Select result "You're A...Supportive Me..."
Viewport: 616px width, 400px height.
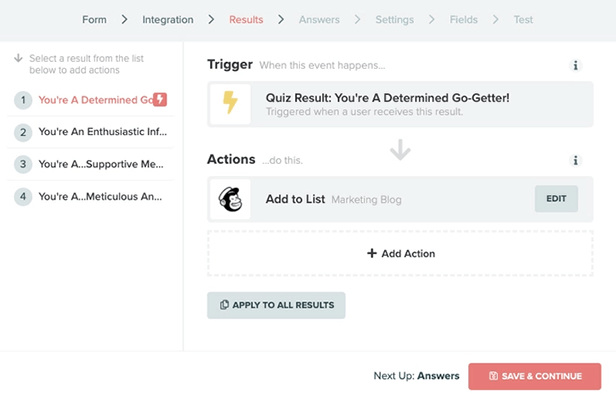(103, 164)
